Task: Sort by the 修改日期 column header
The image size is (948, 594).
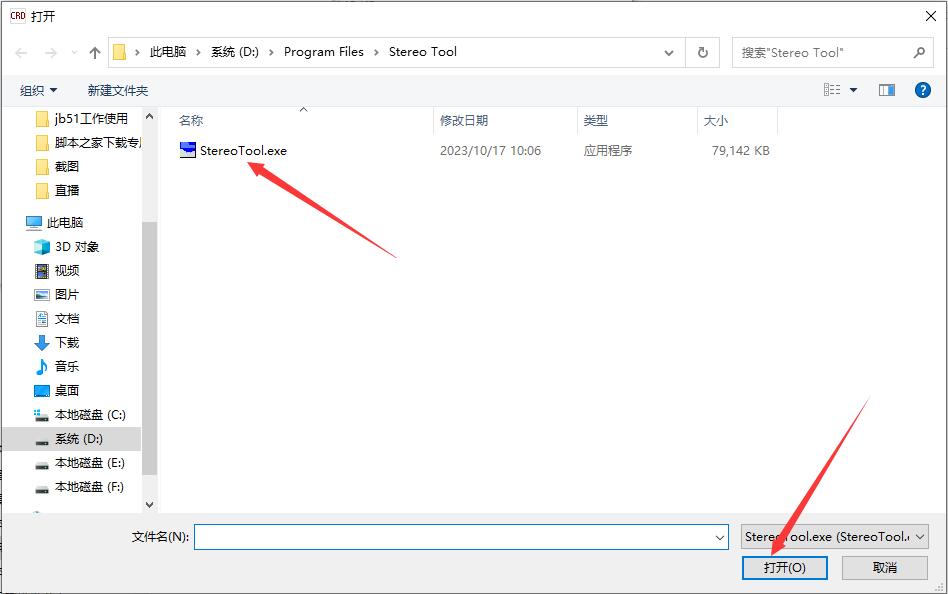Action: (464, 120)
